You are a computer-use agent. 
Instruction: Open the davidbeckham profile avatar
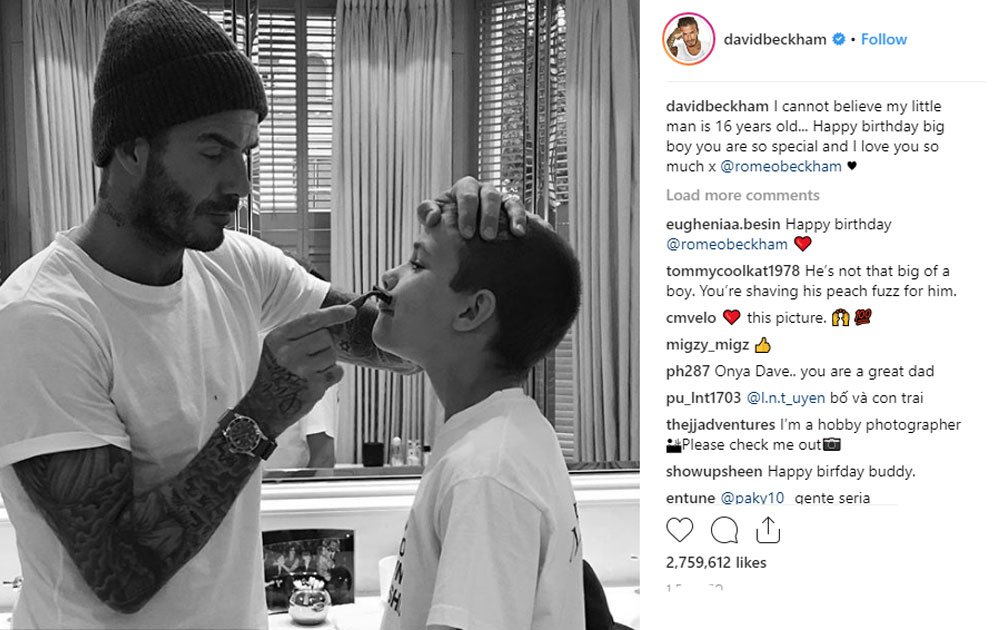(x=688, y=39)
